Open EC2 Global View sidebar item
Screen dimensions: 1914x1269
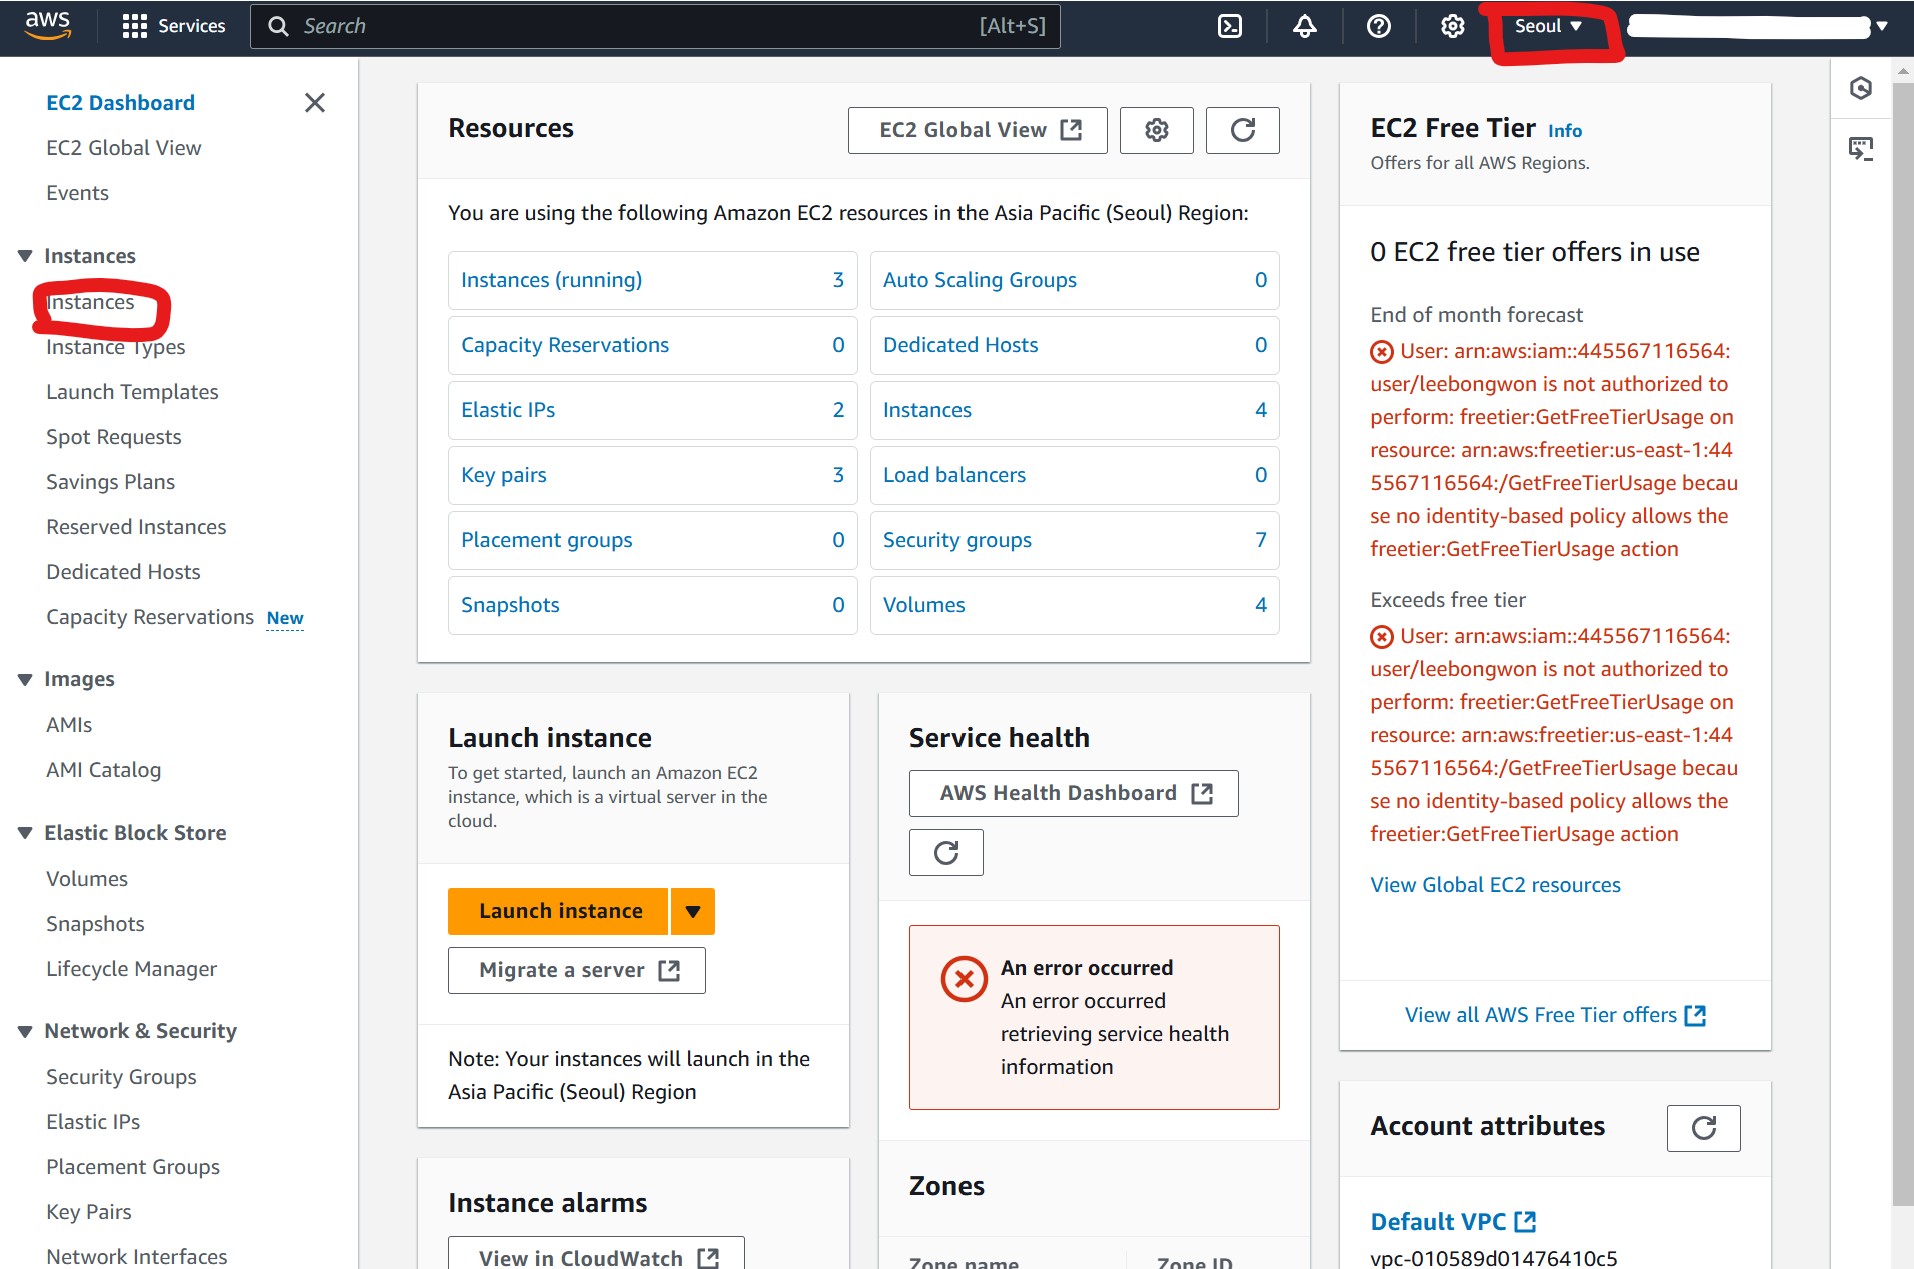(124, 148)
